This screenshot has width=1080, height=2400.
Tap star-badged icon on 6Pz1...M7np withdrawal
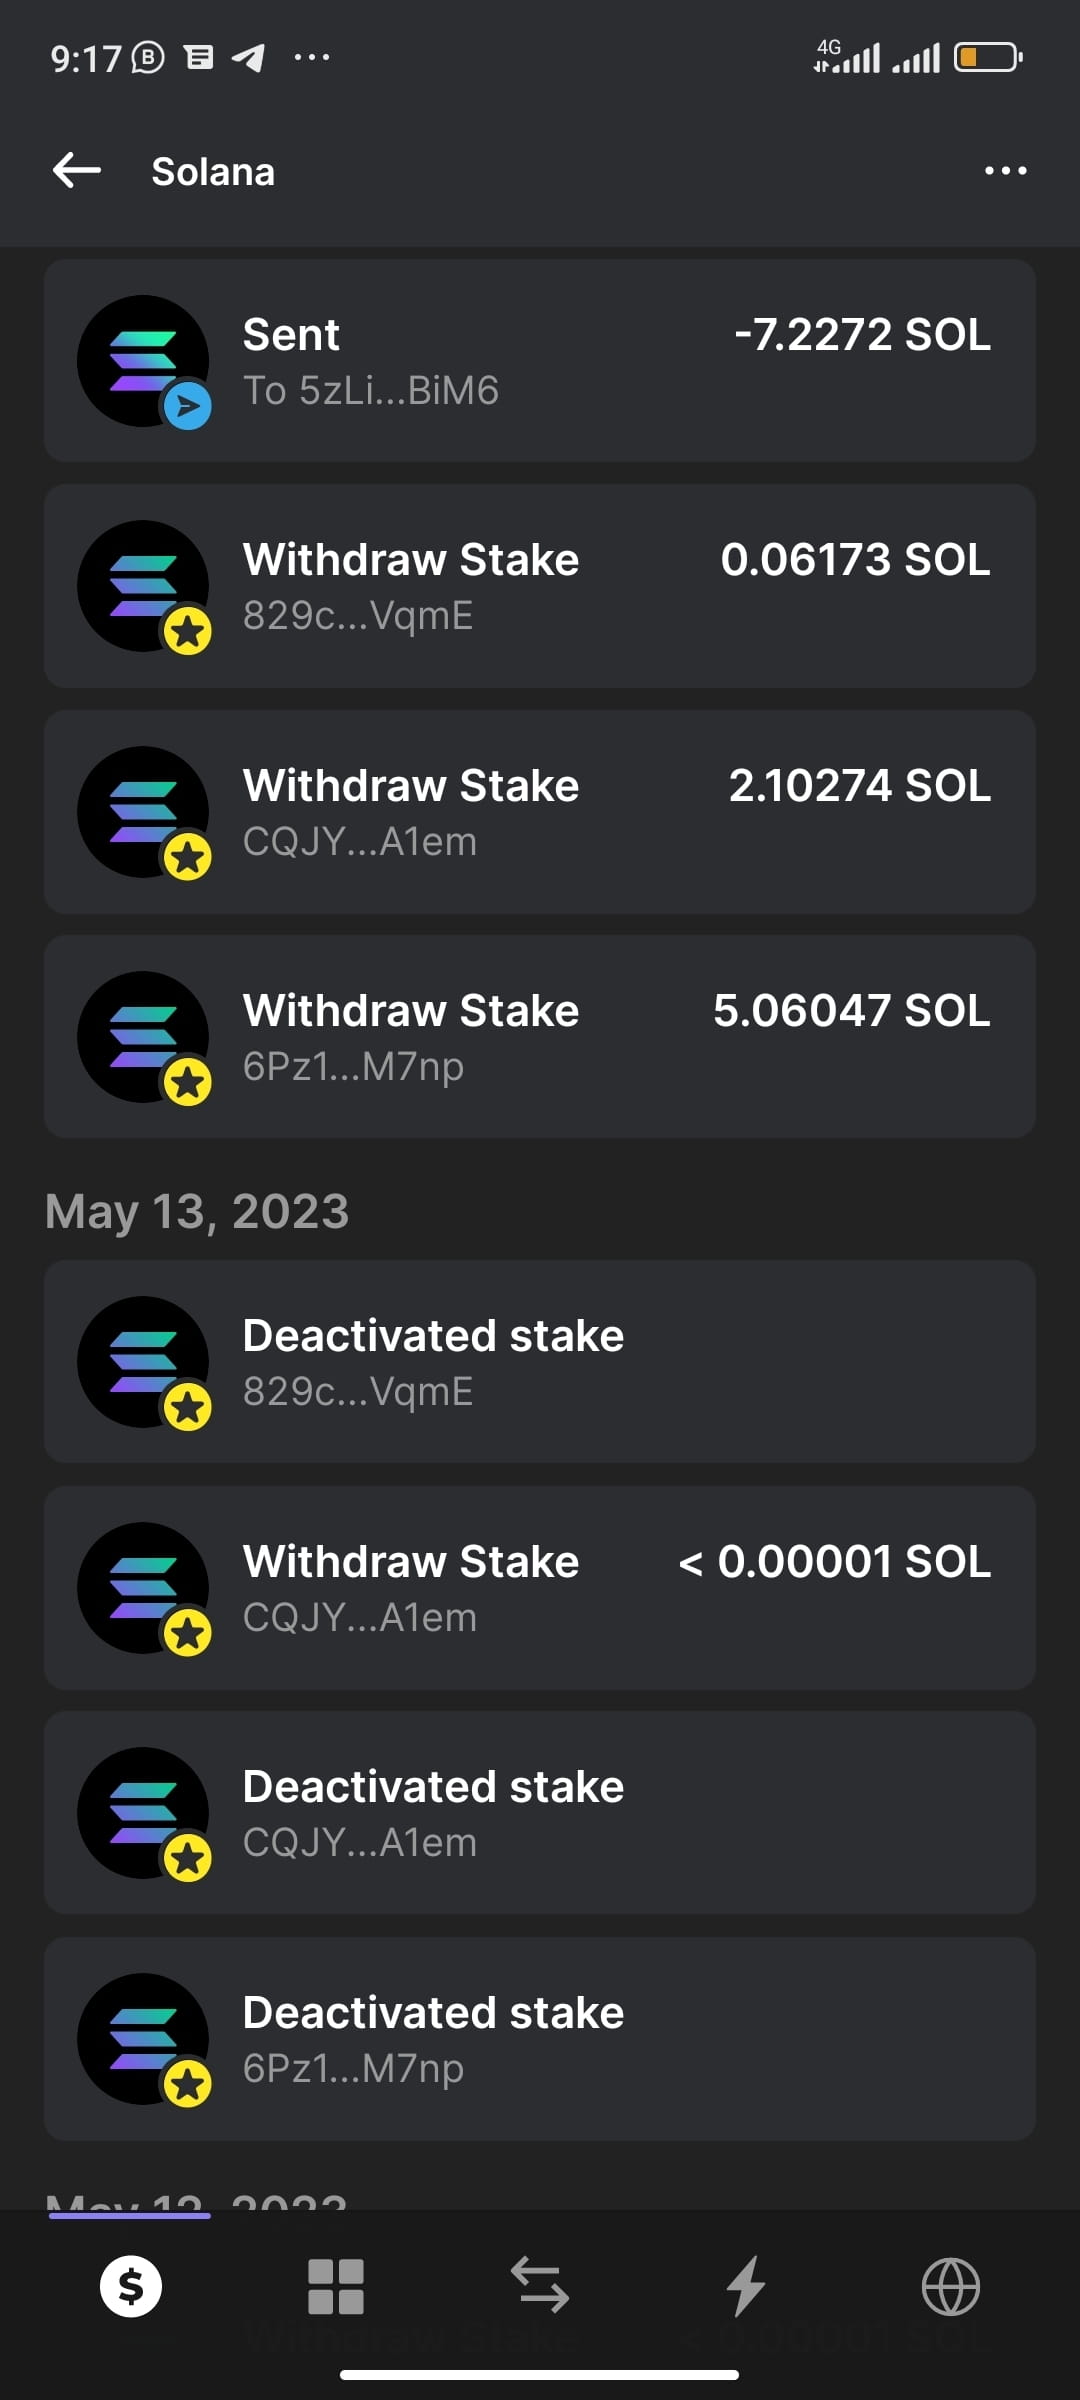click(143, 1036)
